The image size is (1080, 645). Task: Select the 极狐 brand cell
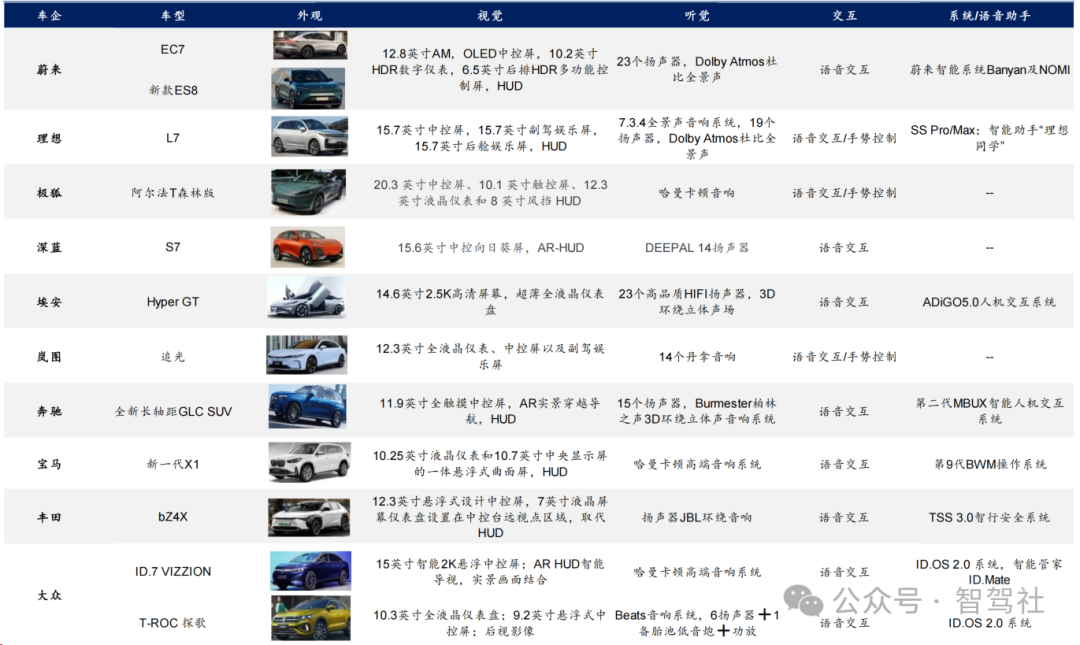pos(49,193)
